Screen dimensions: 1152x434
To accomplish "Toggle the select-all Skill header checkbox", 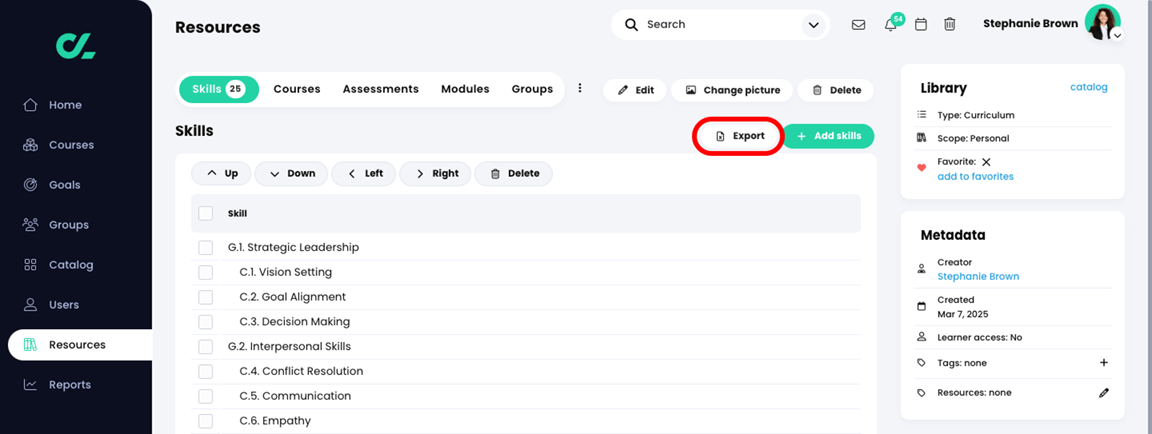I will pyautogui.click(x=206, y=214).
